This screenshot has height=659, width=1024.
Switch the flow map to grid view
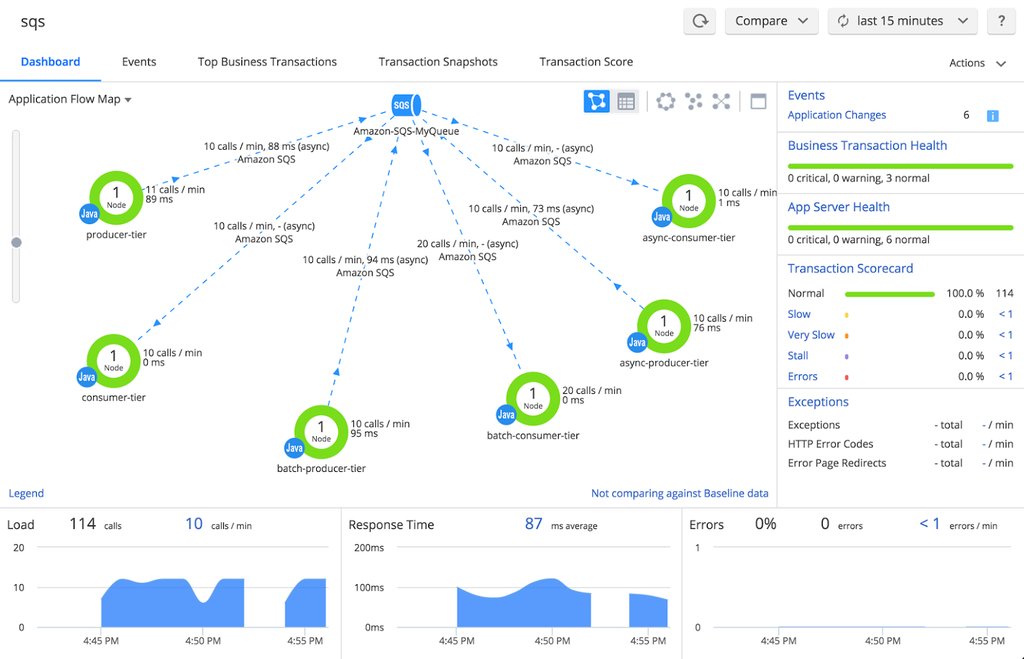(x=627, y=101)
